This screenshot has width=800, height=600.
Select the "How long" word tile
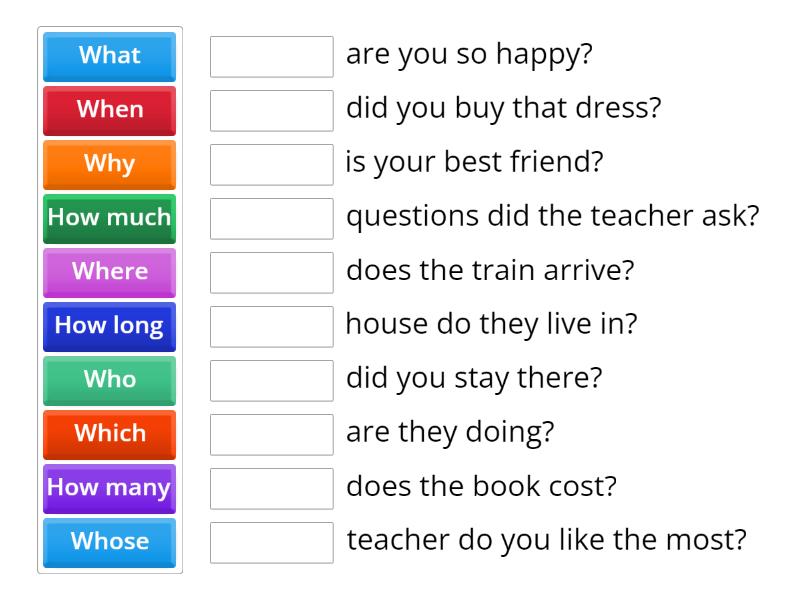pyautogui.click(x=109, y=326)
